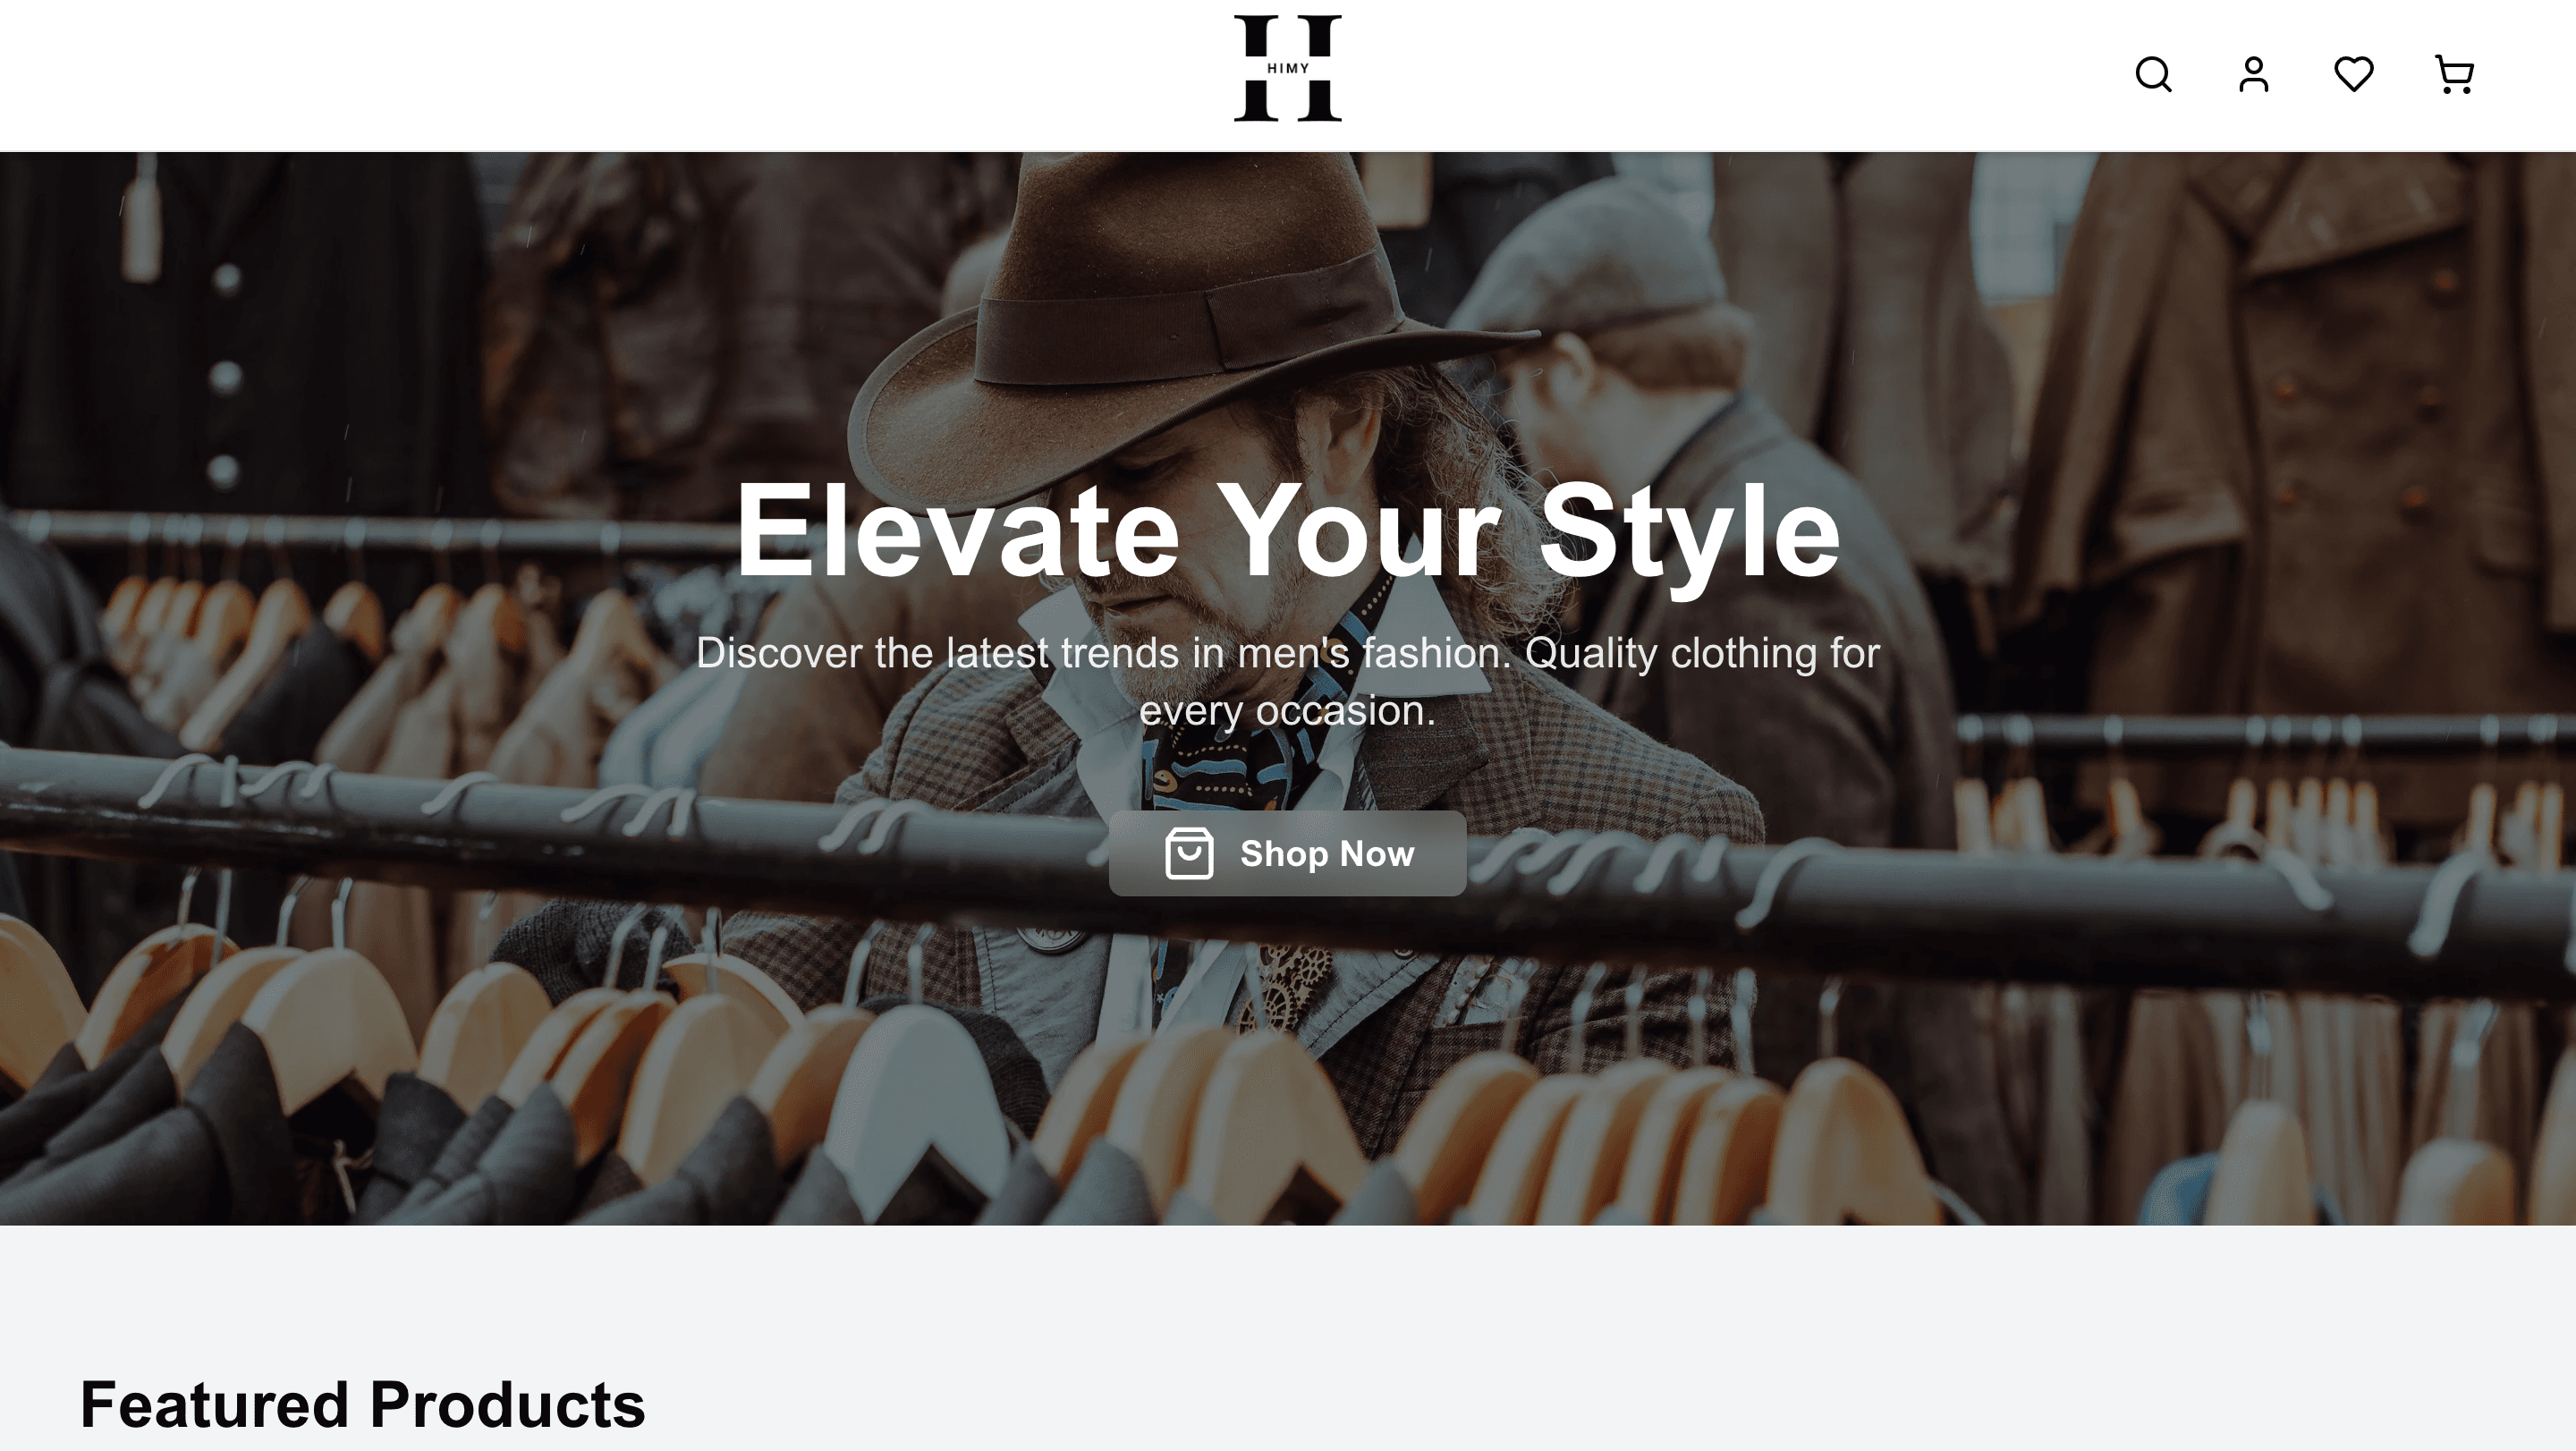This screenshot has height=1451, width=2576.
Task: Click the HIMY logo in header
Action: click(1288, 68)
